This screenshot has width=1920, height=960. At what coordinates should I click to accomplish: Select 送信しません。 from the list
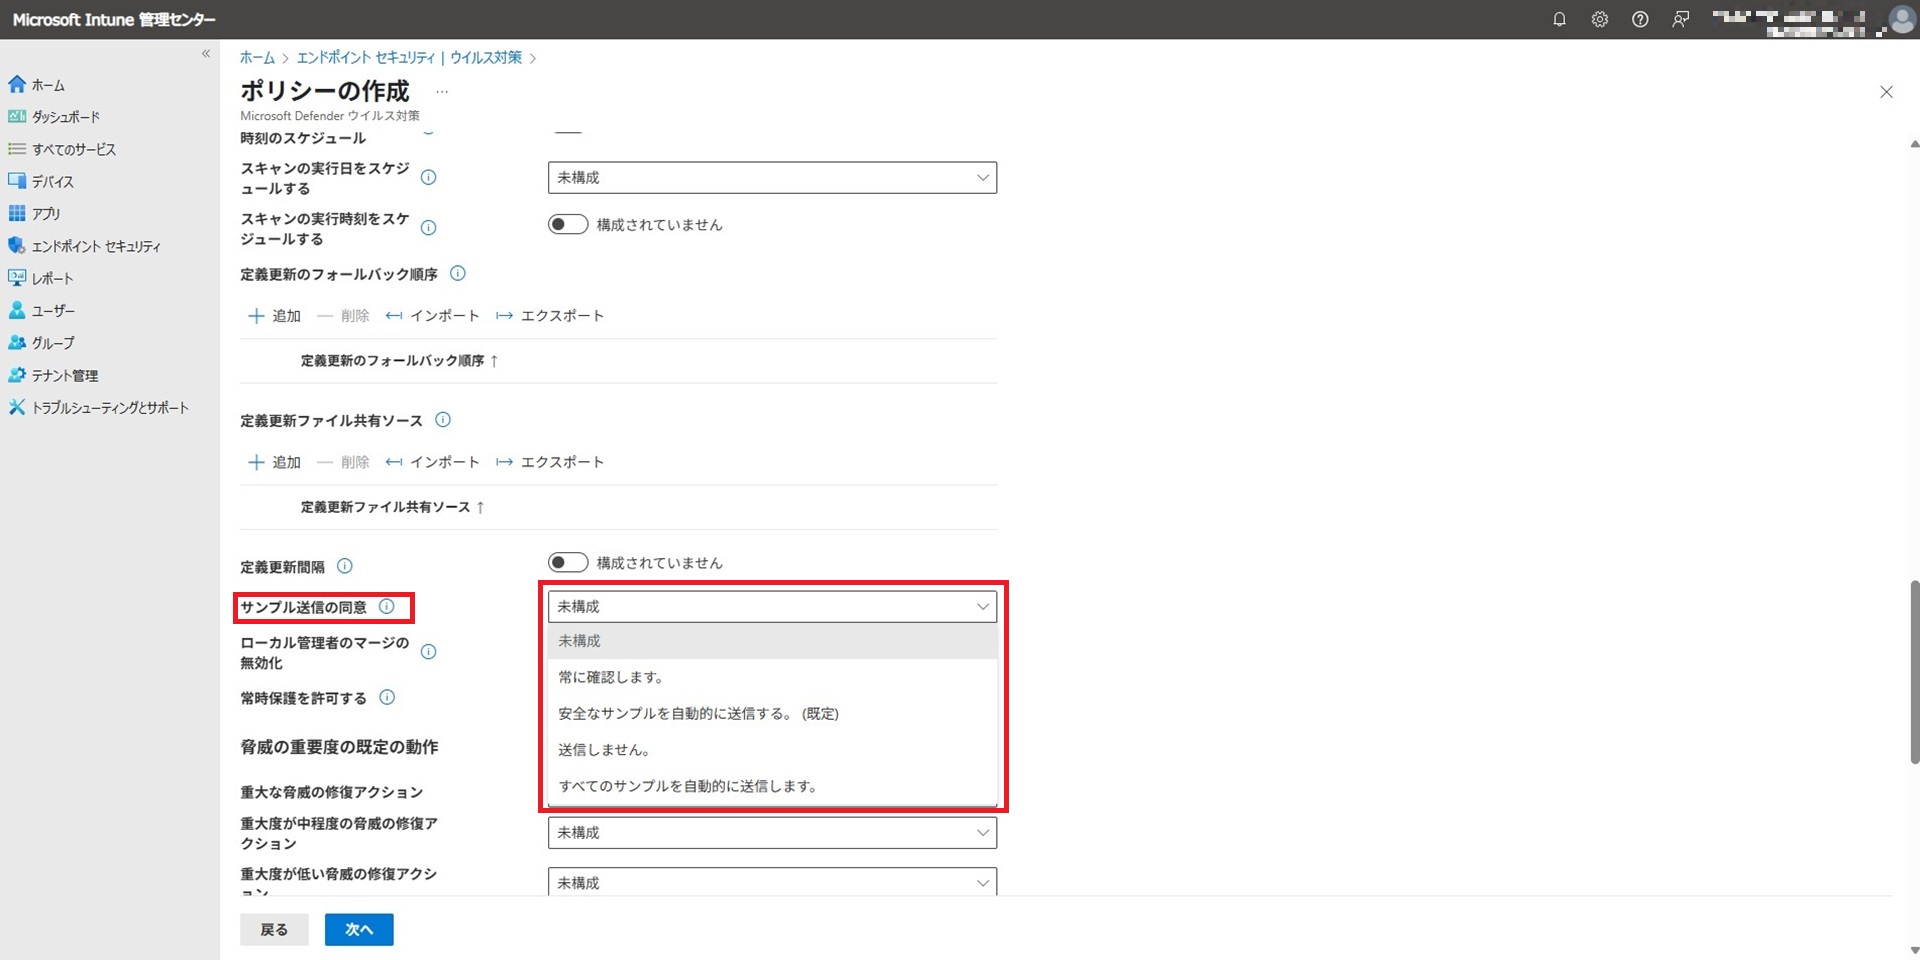(x=604, y=750)
